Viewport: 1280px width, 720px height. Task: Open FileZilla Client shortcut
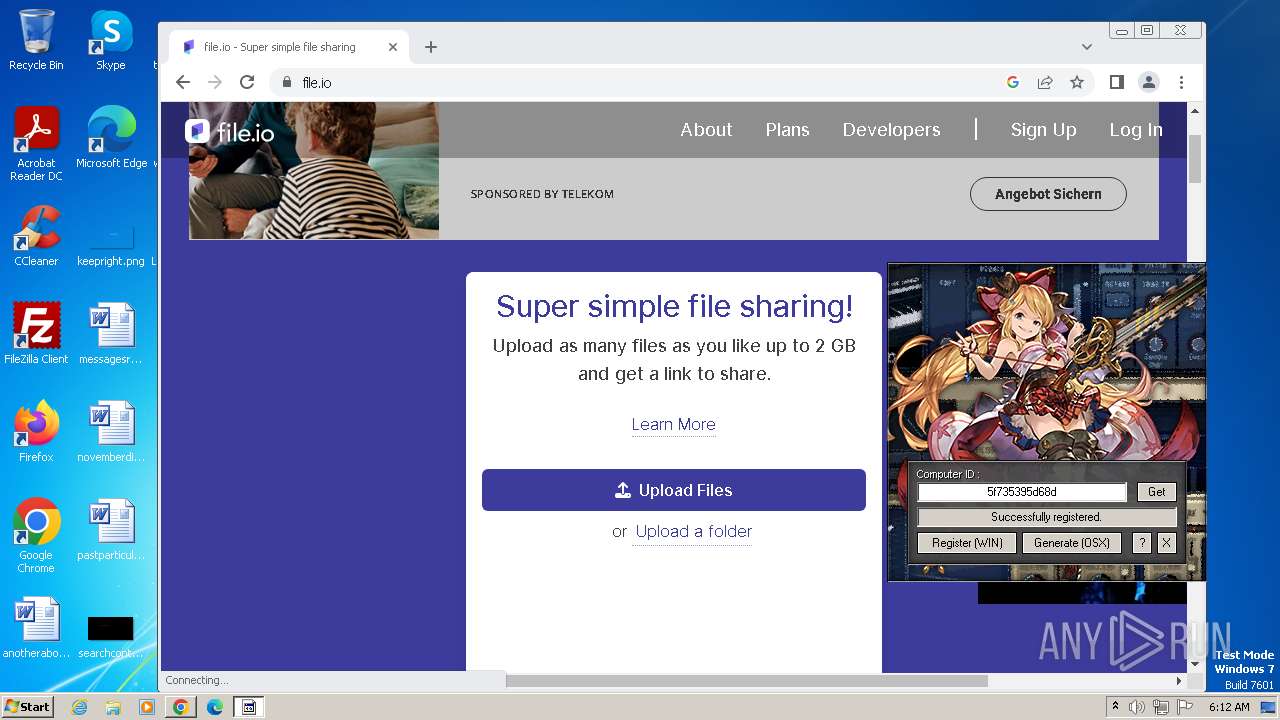point(36,334)
